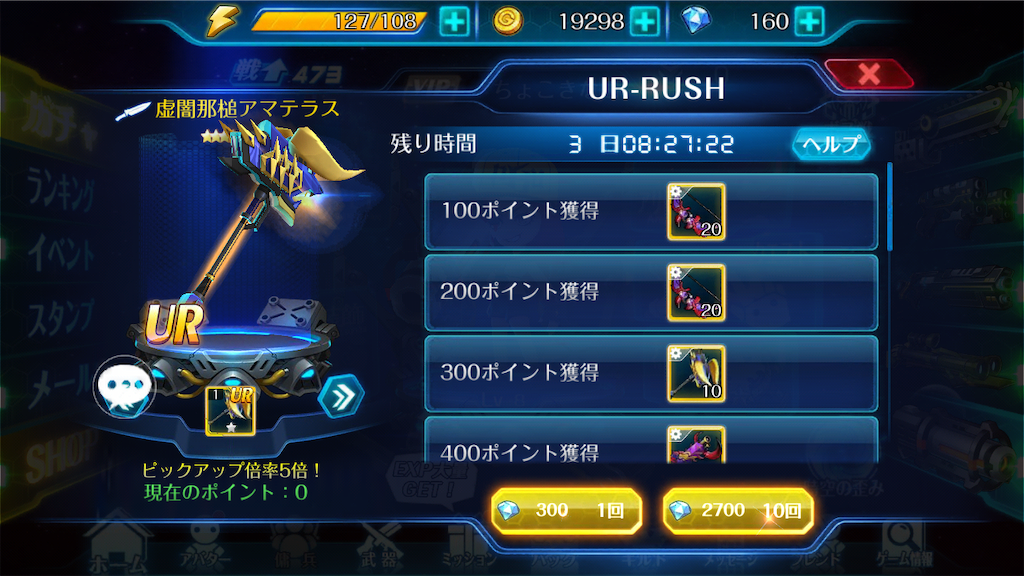The width and height of the screenshot is (1024, 576).
Task: Close the UR-RUSH dialog
Action: pyautogui.click(x=869, y=74)
